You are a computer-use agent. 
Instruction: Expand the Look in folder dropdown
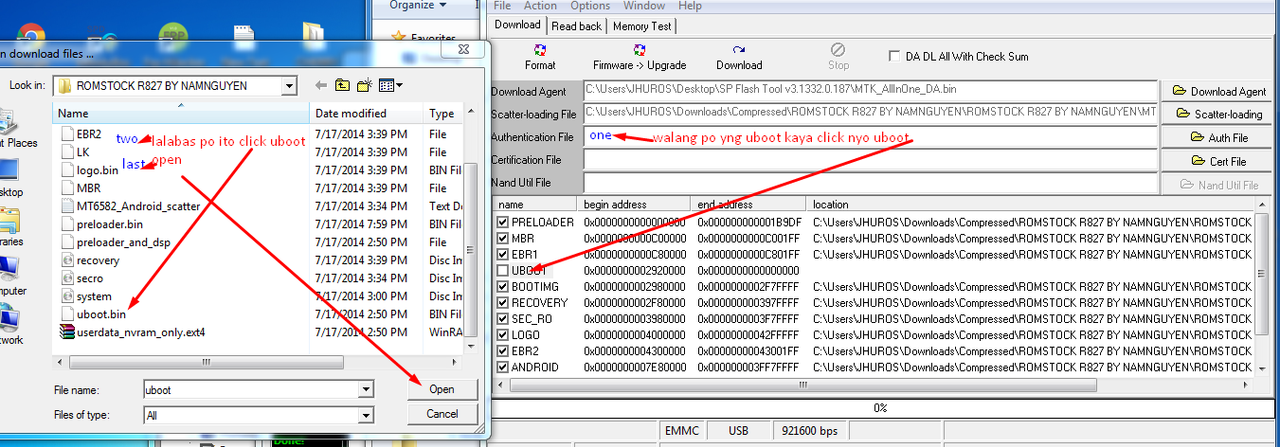point(288,86)
